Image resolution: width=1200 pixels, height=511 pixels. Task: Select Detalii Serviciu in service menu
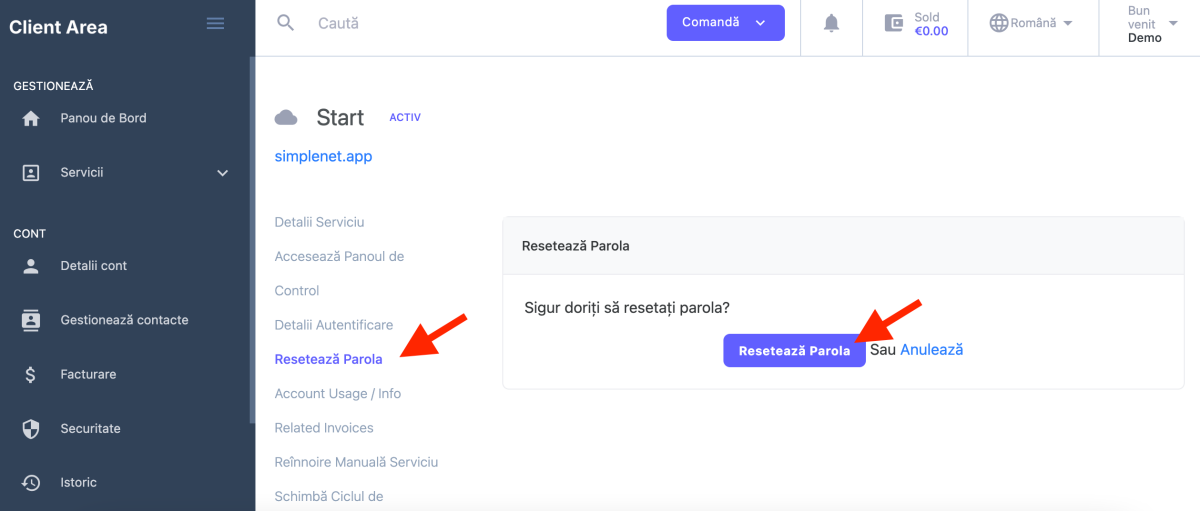[319, 222]
